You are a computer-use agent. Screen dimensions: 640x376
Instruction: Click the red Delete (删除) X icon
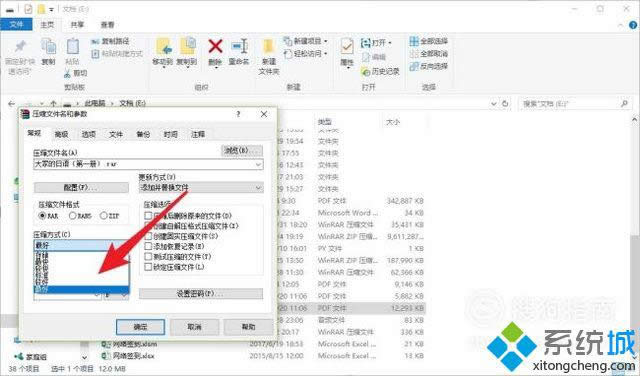(215, 46)
